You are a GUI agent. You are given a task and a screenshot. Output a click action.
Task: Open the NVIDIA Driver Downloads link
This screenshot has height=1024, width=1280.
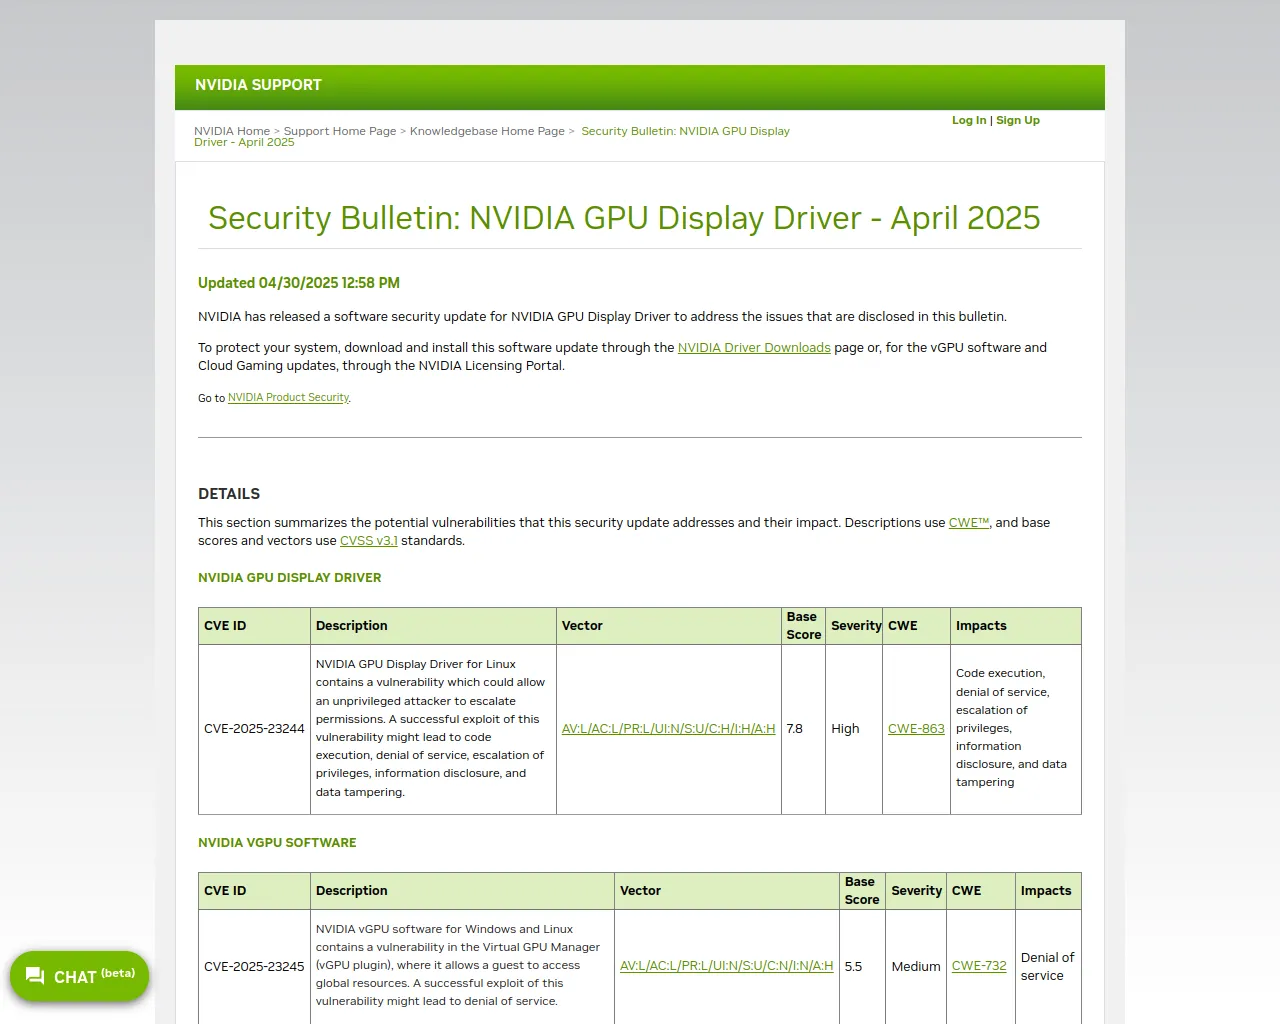pyautogui.click(x=754, y=348)
